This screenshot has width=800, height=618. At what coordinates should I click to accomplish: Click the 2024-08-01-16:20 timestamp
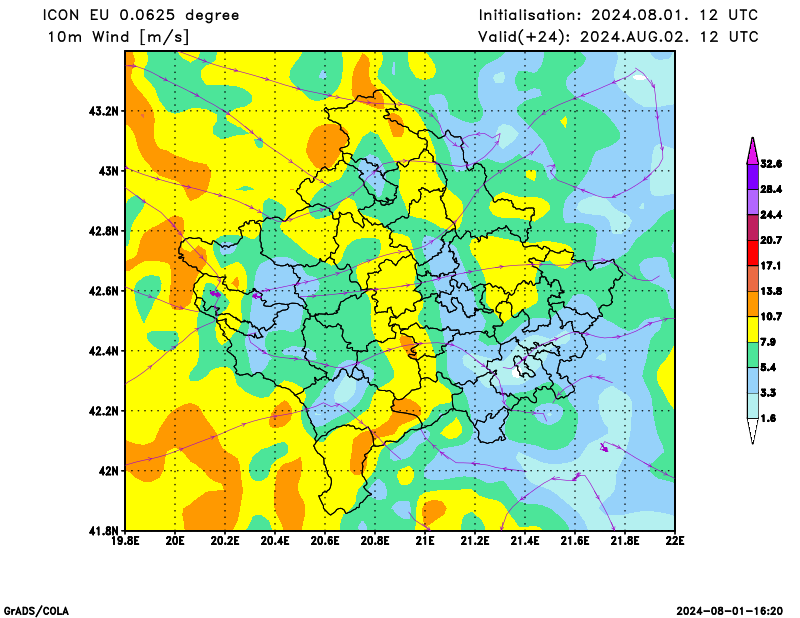tap(730, 611)
